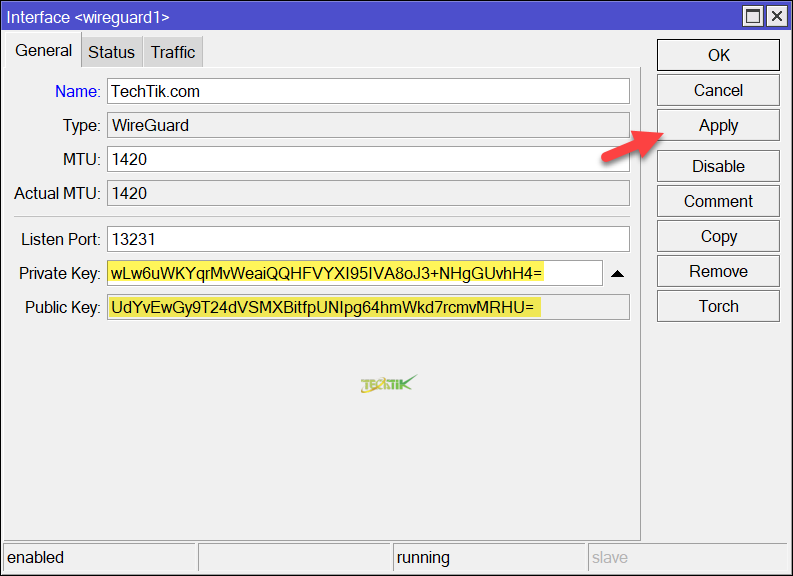
Task: Collapse the Private Key arrow
Action: pyautogui.click(x=617, y=274)
